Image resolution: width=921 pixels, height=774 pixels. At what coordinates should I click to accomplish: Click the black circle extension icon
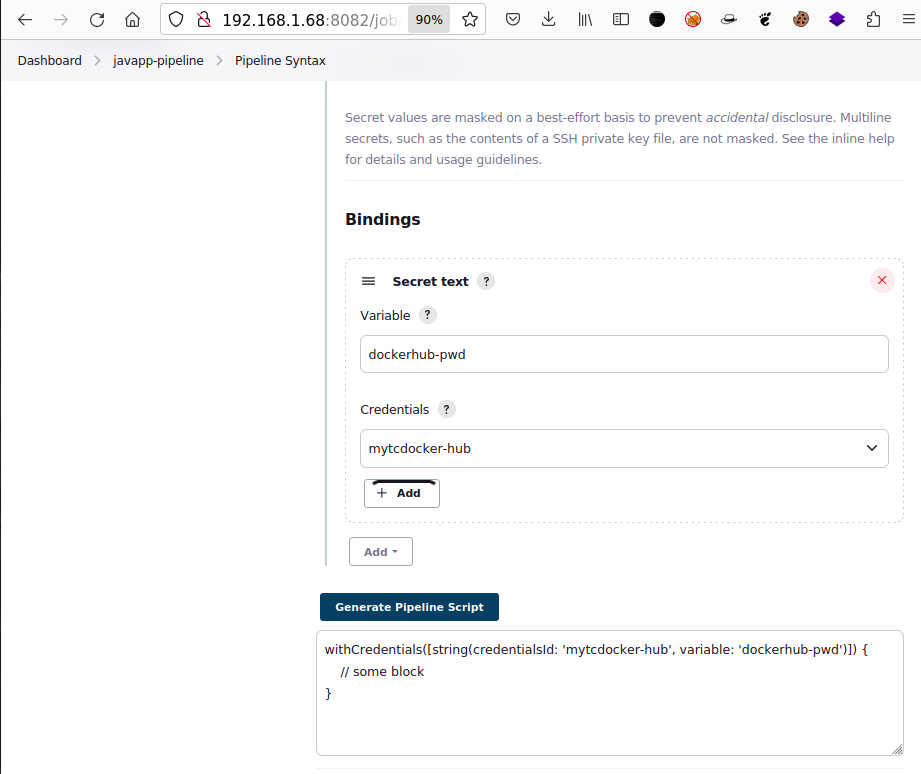coord(657,20)
